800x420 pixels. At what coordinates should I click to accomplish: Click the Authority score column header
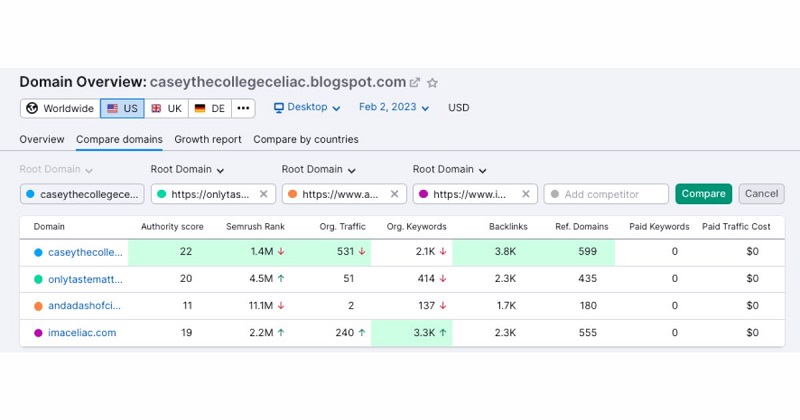tap(172, 227)
